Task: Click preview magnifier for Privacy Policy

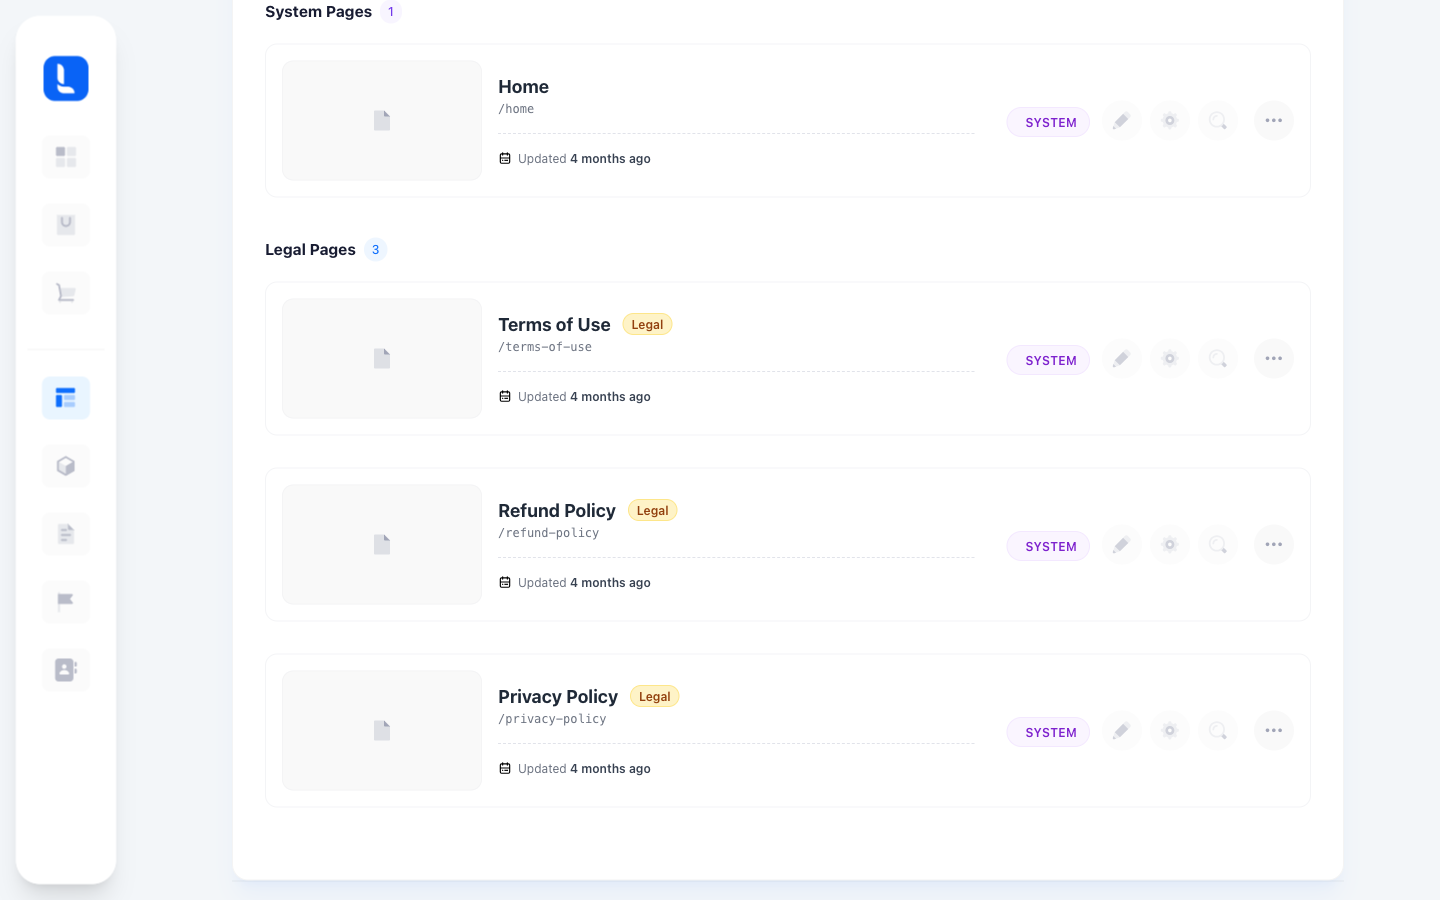Action: [x=1218, y=731]
